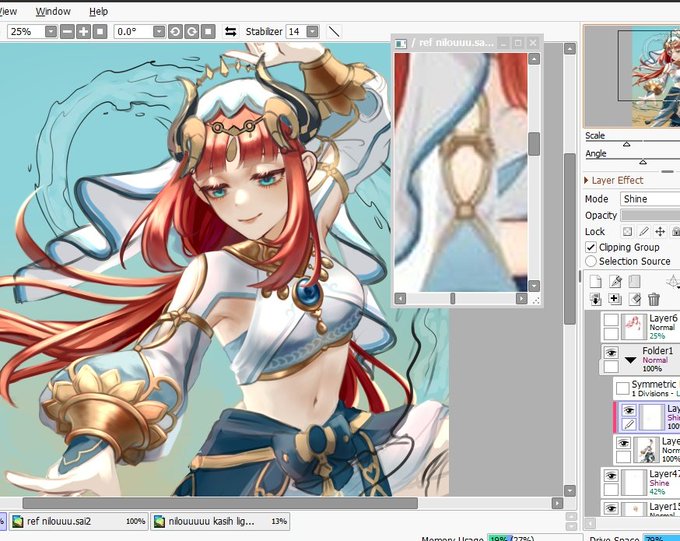Click the ref nilouuu window title icon
Viewport: 680px width, 541px height.
[401, 43]
